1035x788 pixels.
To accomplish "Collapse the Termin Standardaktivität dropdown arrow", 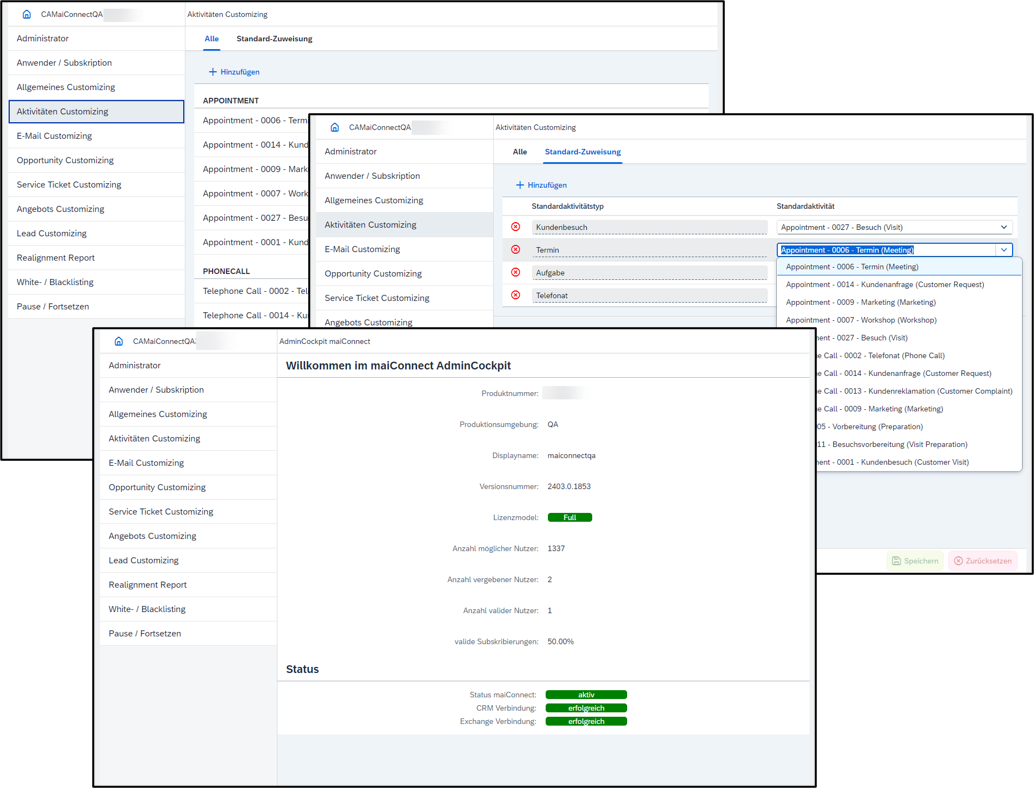I will [x=1004, y=250].
